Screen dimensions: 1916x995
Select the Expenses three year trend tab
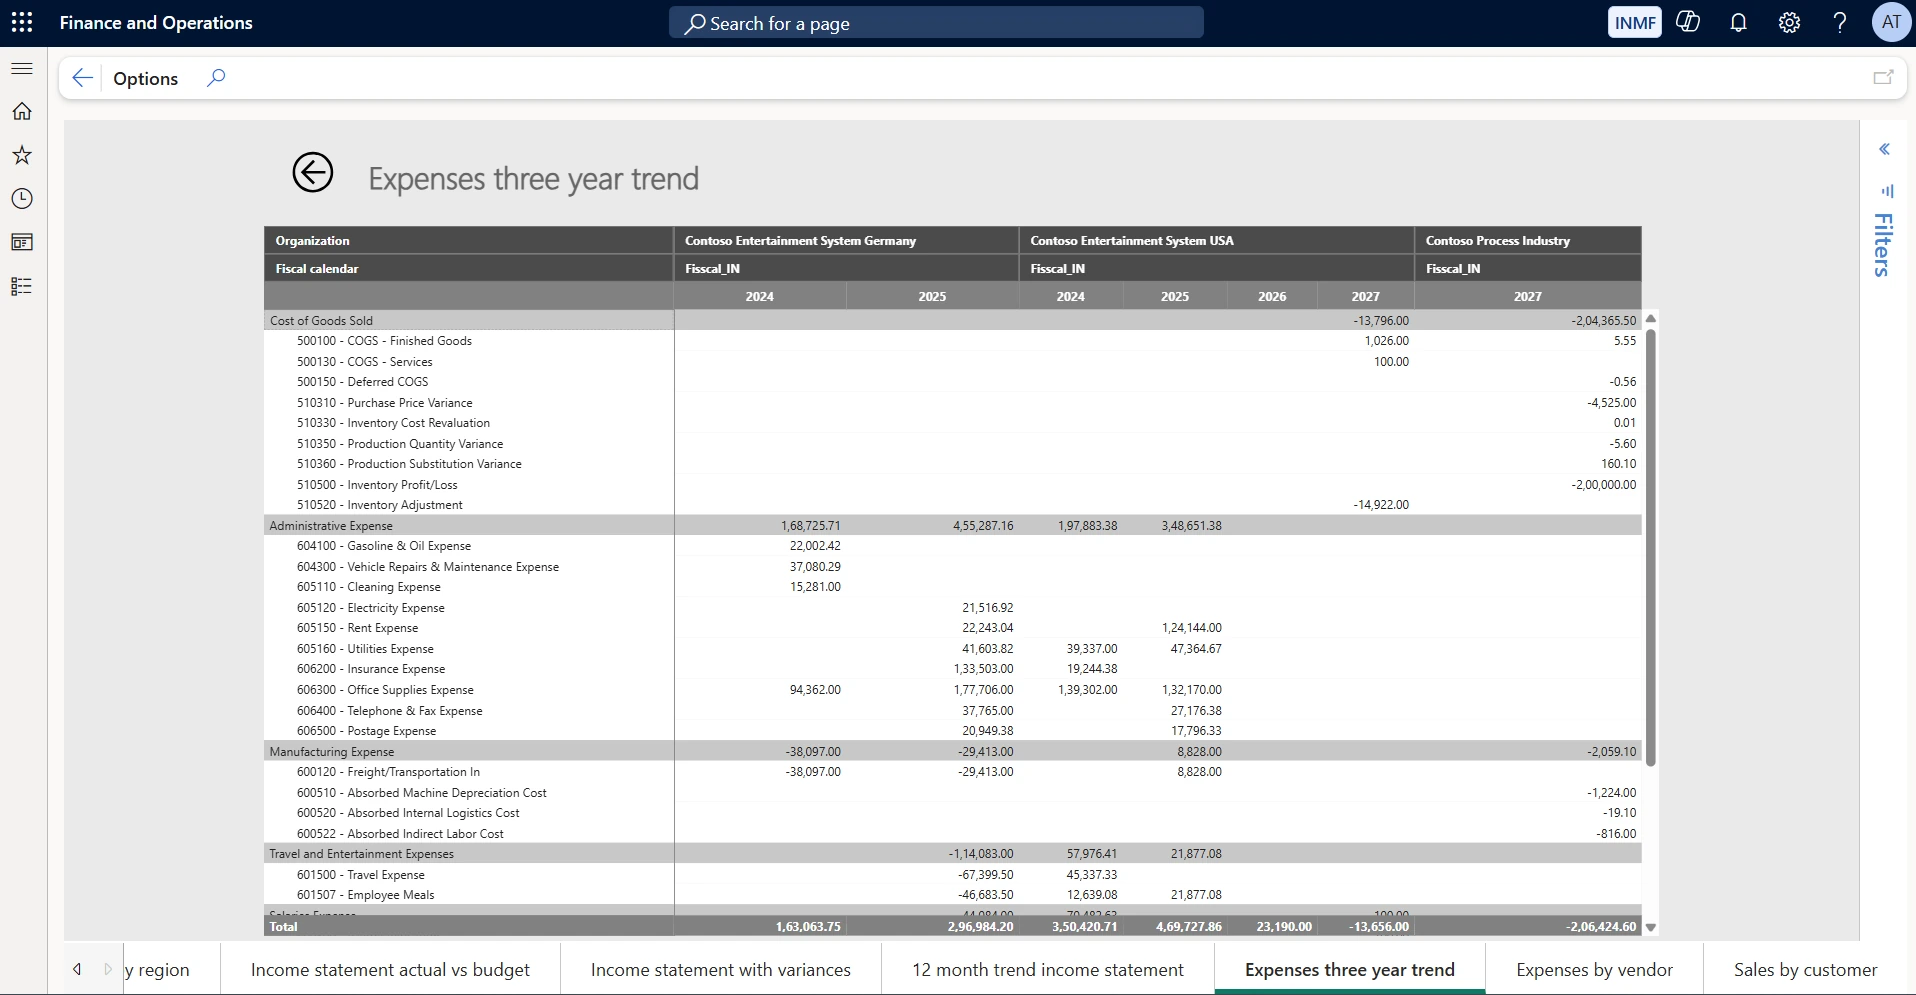[x=1350, y=969]
